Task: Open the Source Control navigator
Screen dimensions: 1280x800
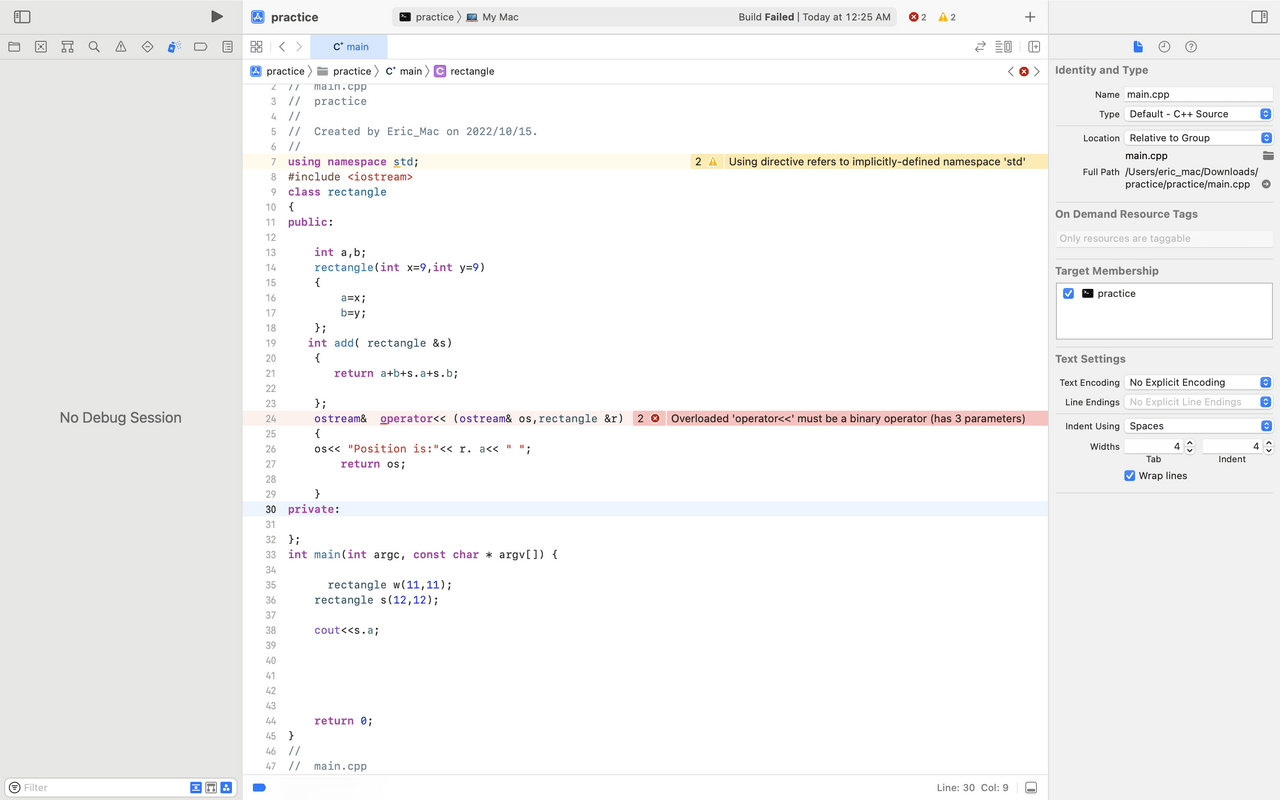Action: pos(41,47)
